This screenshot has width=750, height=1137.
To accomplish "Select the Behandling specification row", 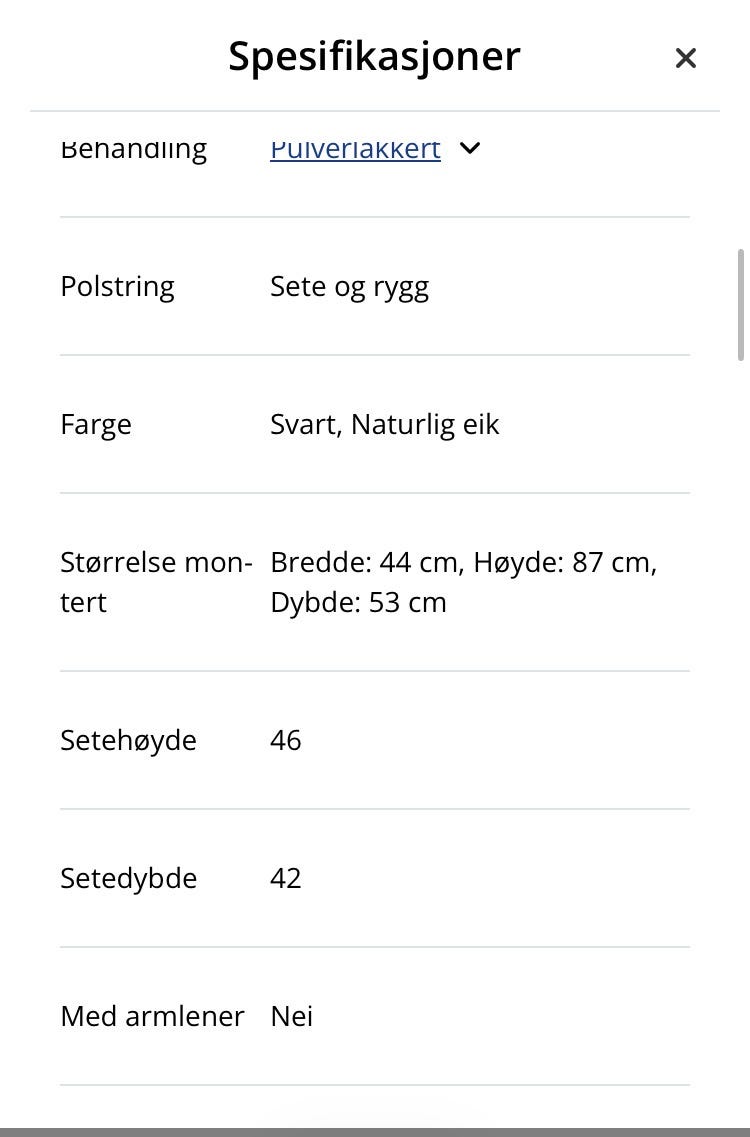I will coord(134,147).
